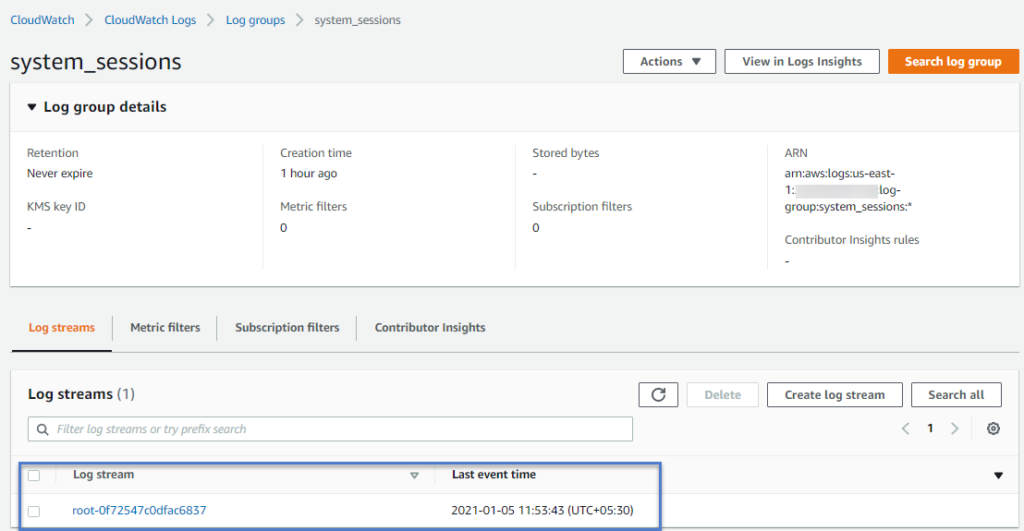1024x531 pixels.
Task: Switch to the Log streams tab
Action: (x=61, y=328)
